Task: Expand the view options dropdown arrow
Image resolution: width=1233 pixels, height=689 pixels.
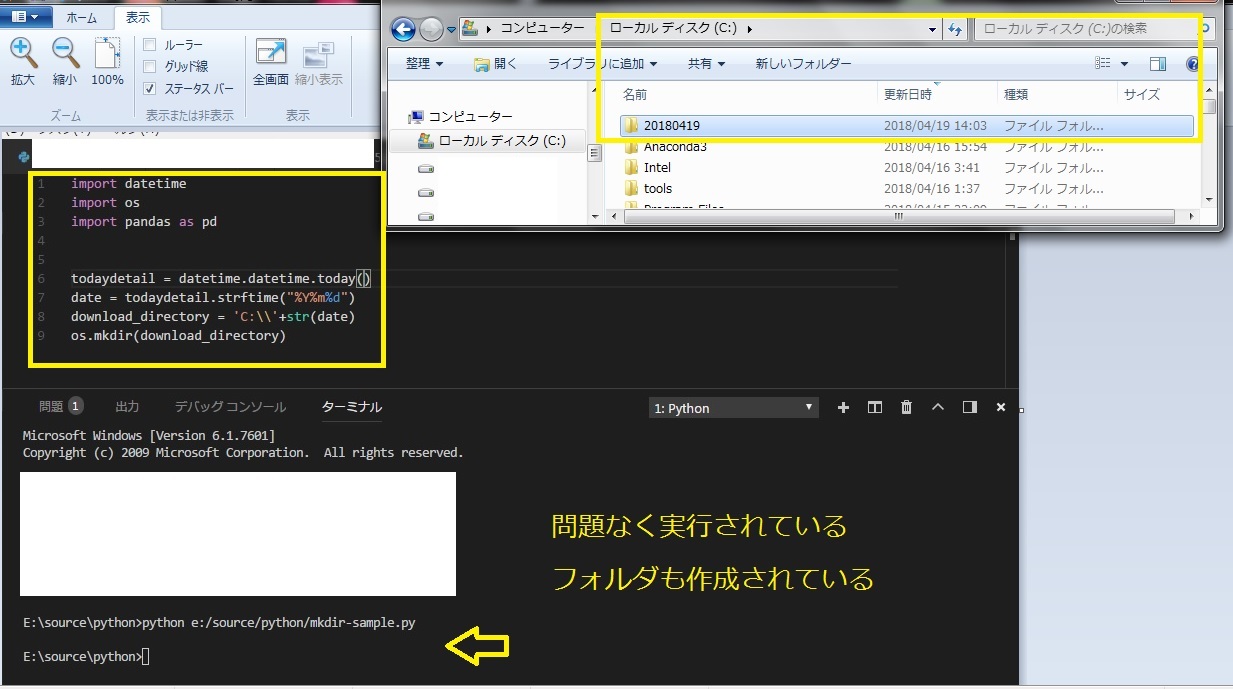Action: pyautogui.click(x=1124, y=64)
